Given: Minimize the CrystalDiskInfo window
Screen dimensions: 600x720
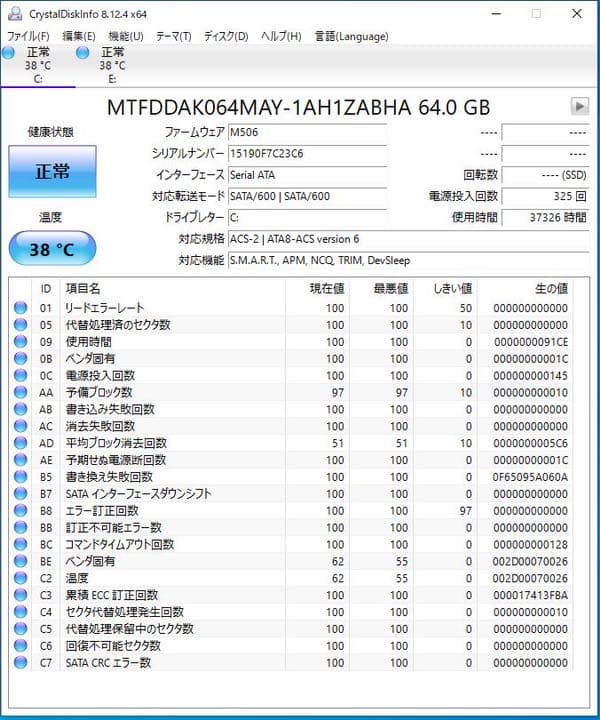Looking at the screenshot, I should coord(496,14).
